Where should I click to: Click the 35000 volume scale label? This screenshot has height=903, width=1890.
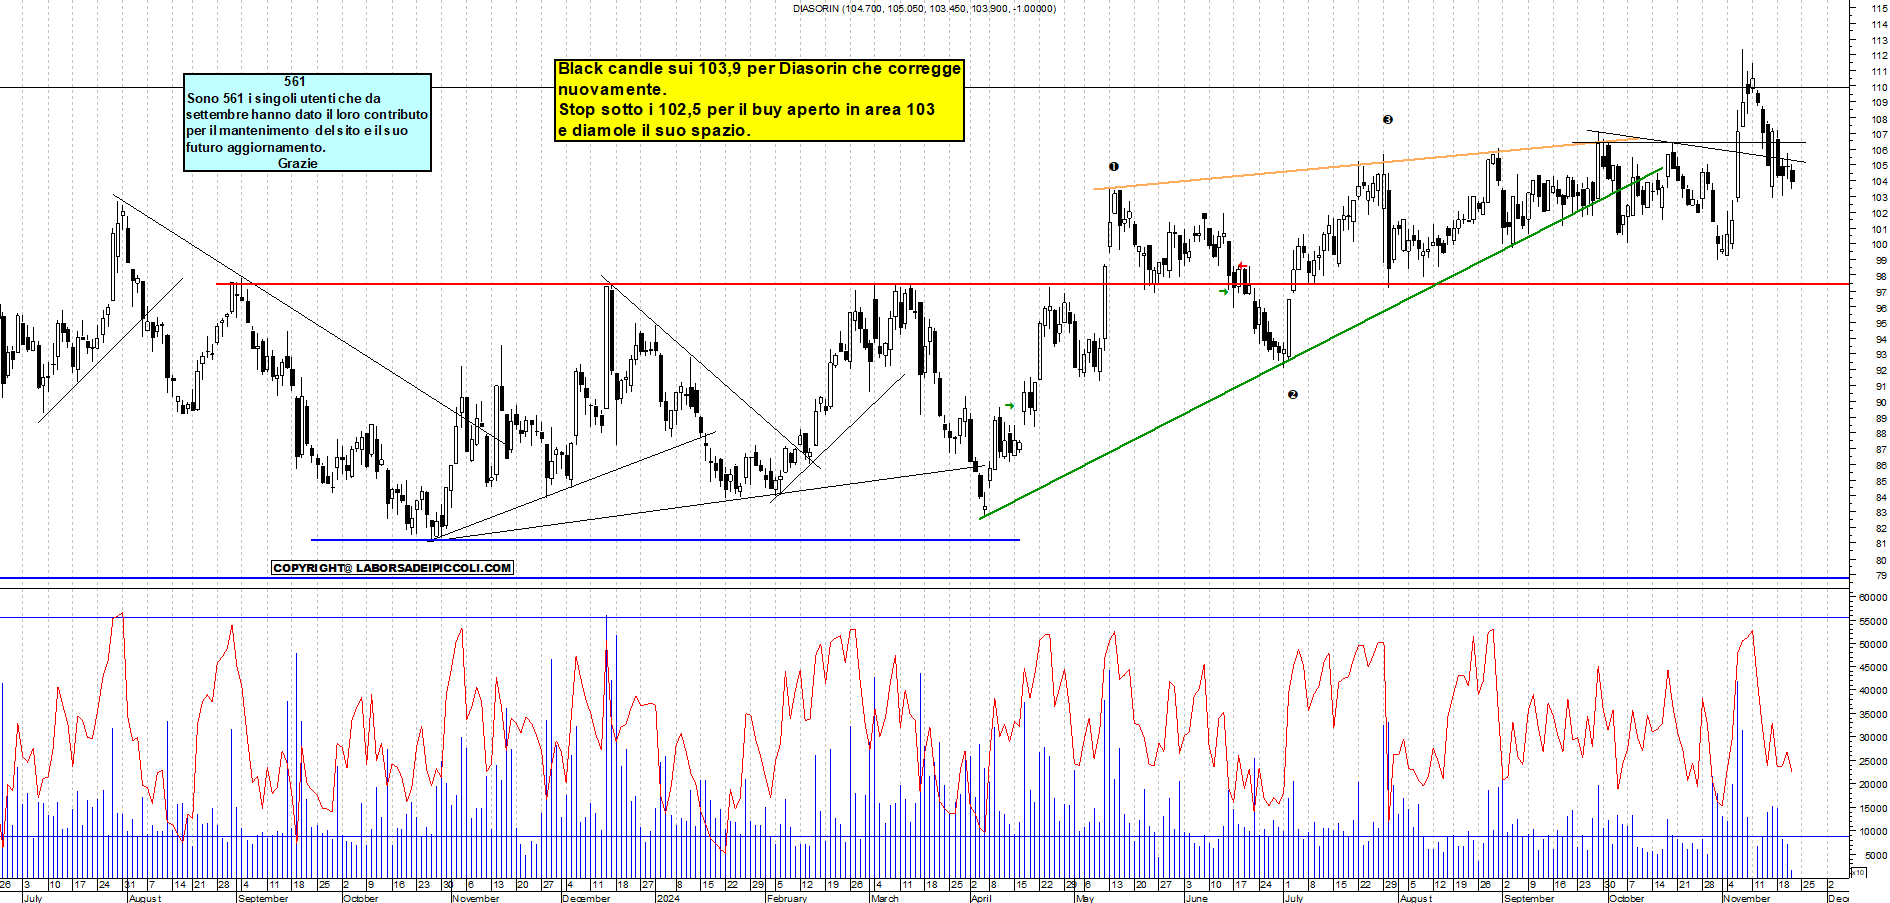click(1872, 715)
